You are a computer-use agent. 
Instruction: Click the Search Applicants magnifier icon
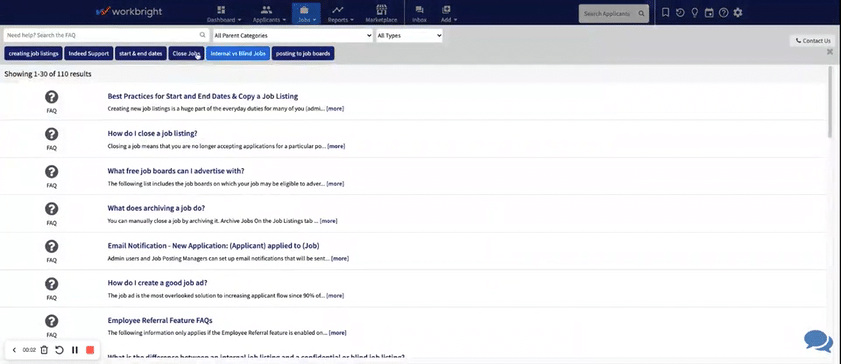[641, 13]
